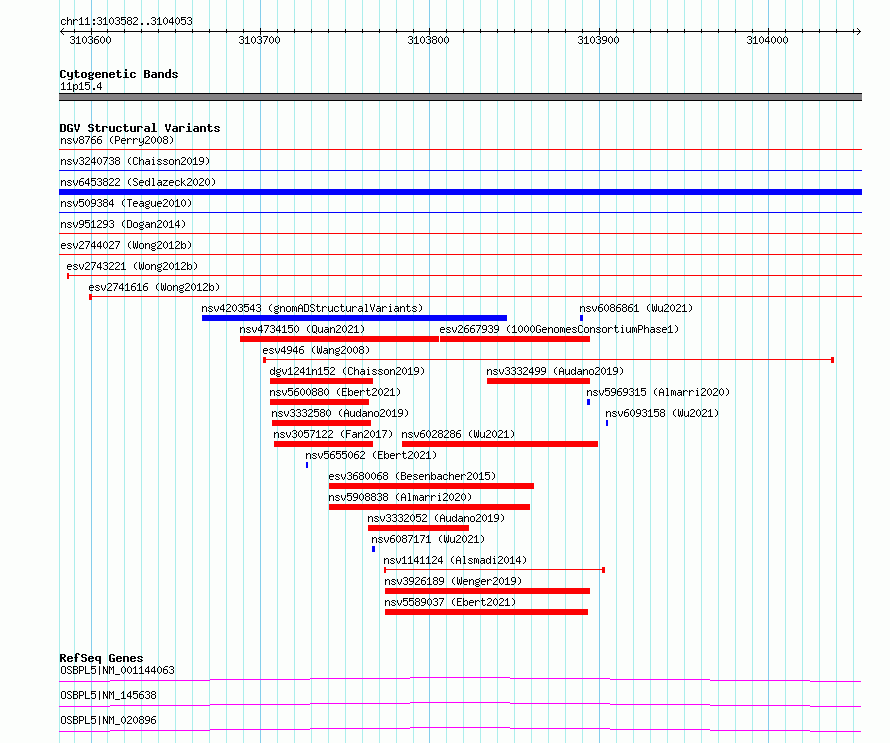Click the red esv2667939 1000Genomes bar
The height and width of the screenshot is (743, 890).
pyautogui.click(x=515, y=339)
